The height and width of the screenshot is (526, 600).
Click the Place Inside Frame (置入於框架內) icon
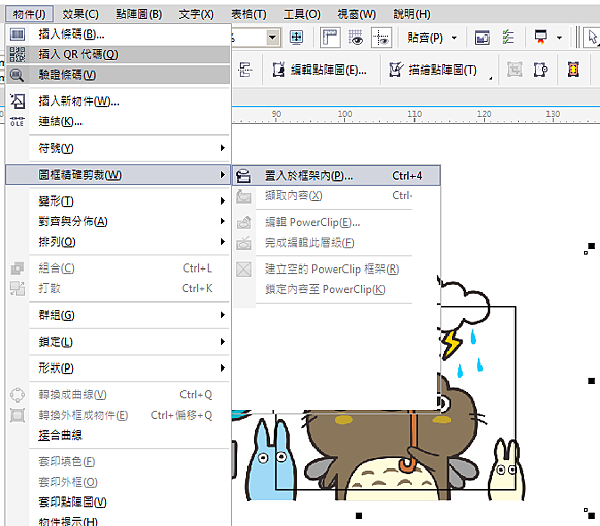tap(243, 176)
